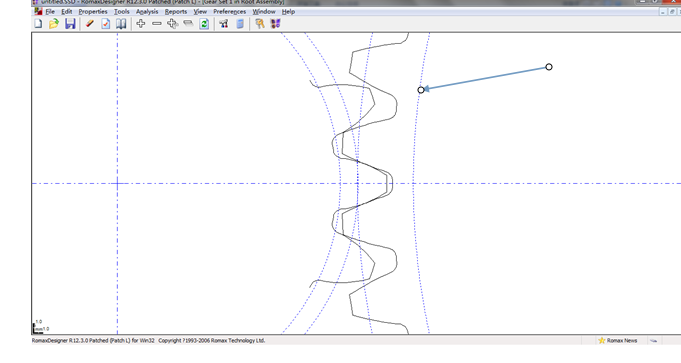This screenshot has width=681, height=363.
Task: Click the Romax News button in the status bar
Action: coord(618,340)
